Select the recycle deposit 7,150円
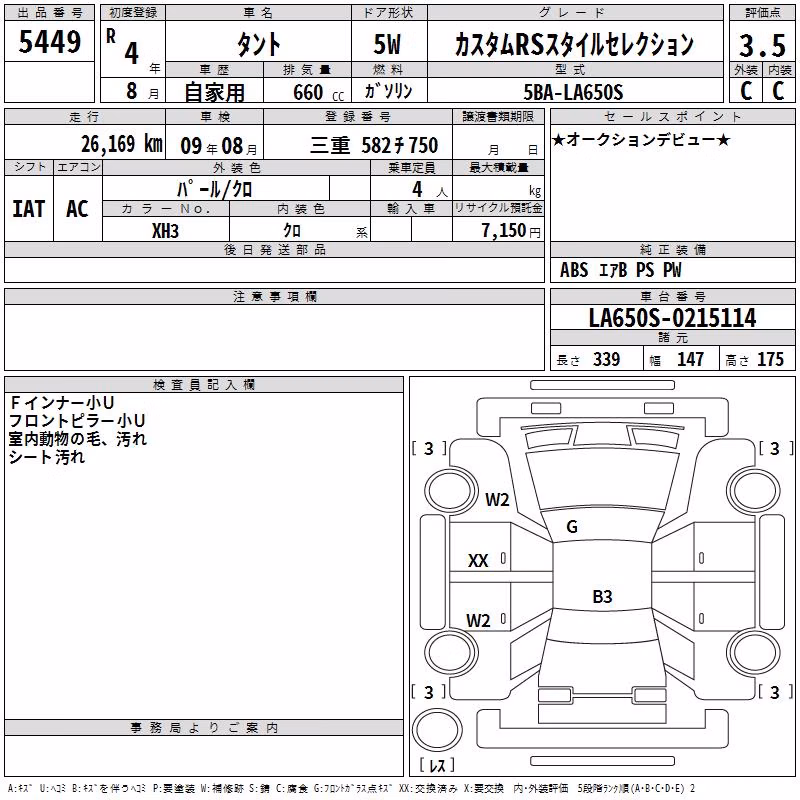 [511, 231]
